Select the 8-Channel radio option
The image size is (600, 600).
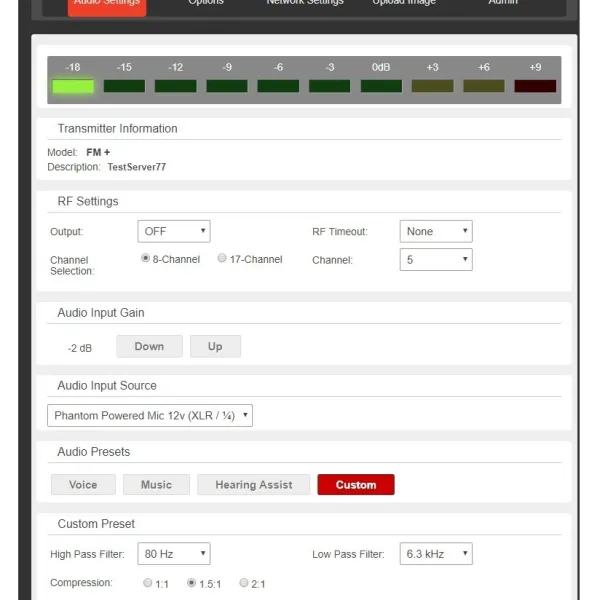[146, 259]
